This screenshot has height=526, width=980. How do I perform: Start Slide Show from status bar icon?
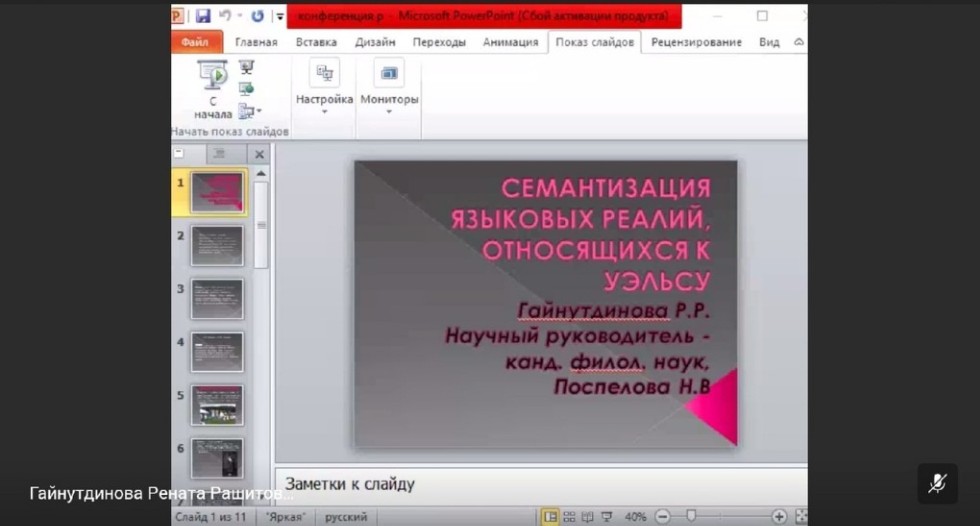(606, 517)
